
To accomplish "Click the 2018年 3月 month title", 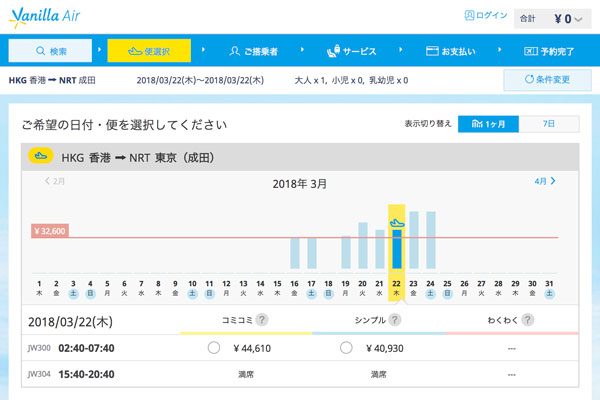I will pos(300,184).
